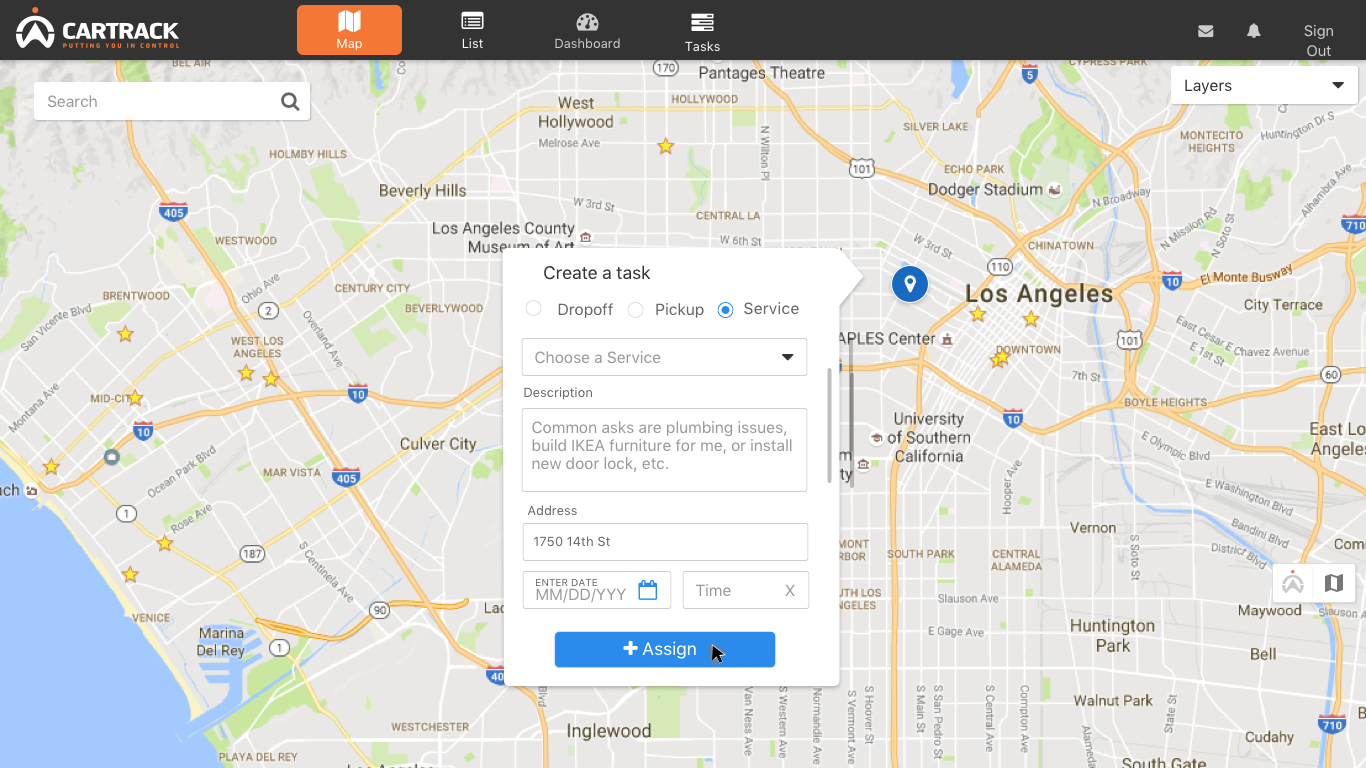Click the Cartrack view icon near map toggle
The height and width of the screenshot is (768, 1366).
(1293, 583)
